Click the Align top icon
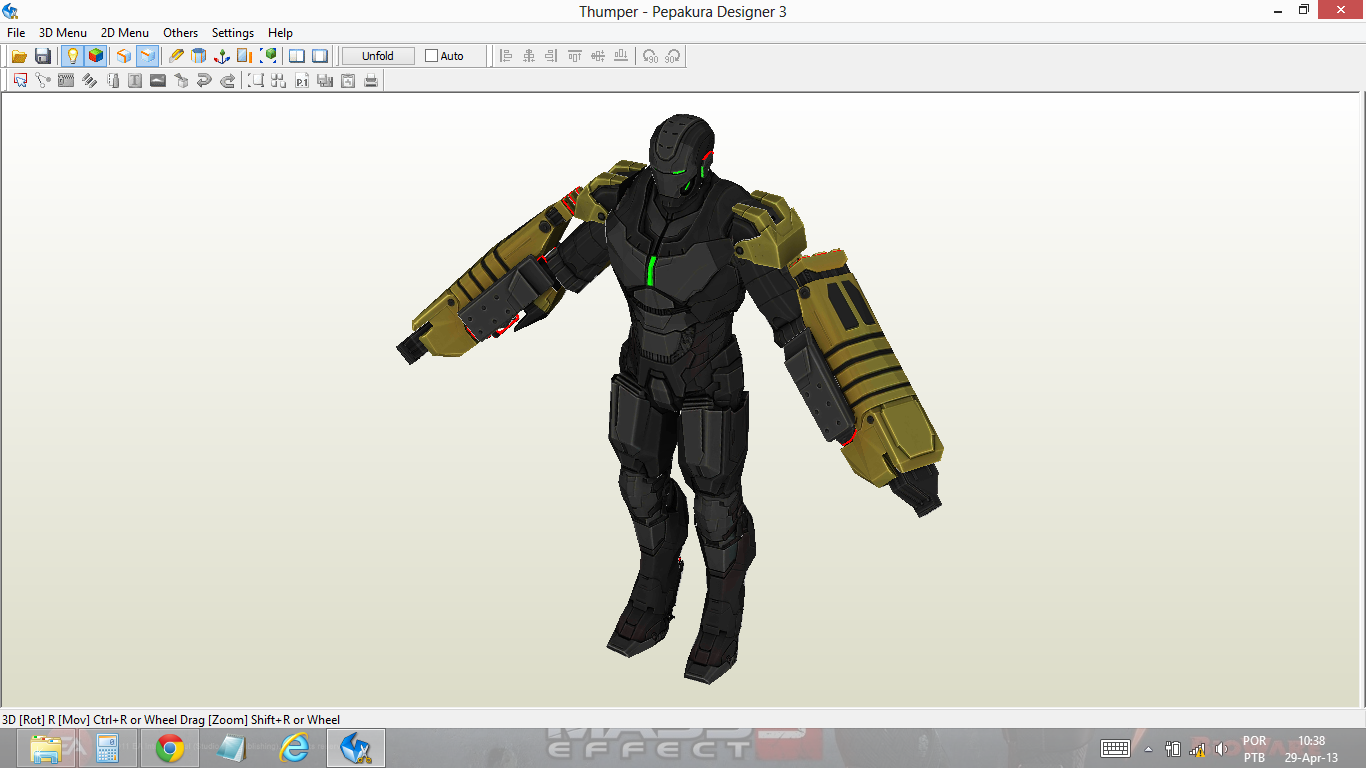The image size is (1366, 768). tap(575, 56)
